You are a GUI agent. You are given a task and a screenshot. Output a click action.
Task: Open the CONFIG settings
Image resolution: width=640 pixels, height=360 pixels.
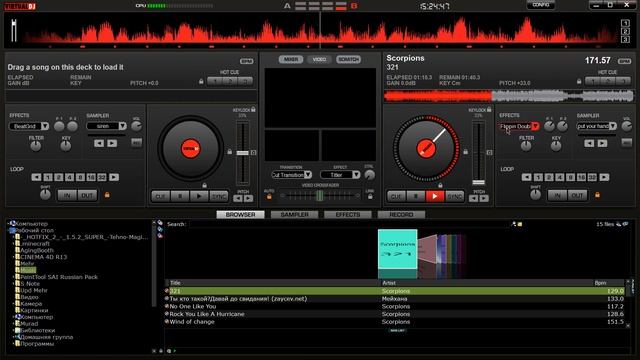(540, 5)
